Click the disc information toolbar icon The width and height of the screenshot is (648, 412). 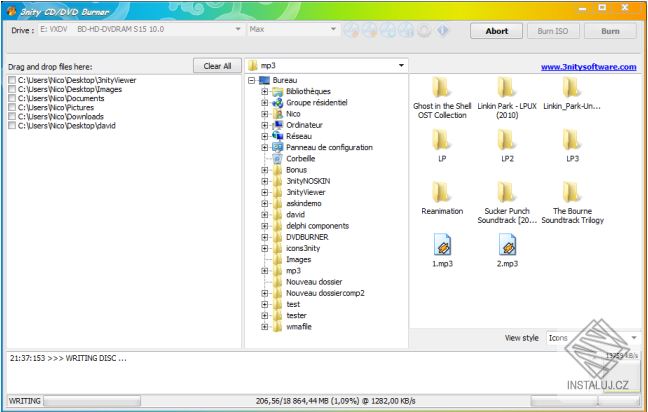pyautogui.click(x=406, y=30)
